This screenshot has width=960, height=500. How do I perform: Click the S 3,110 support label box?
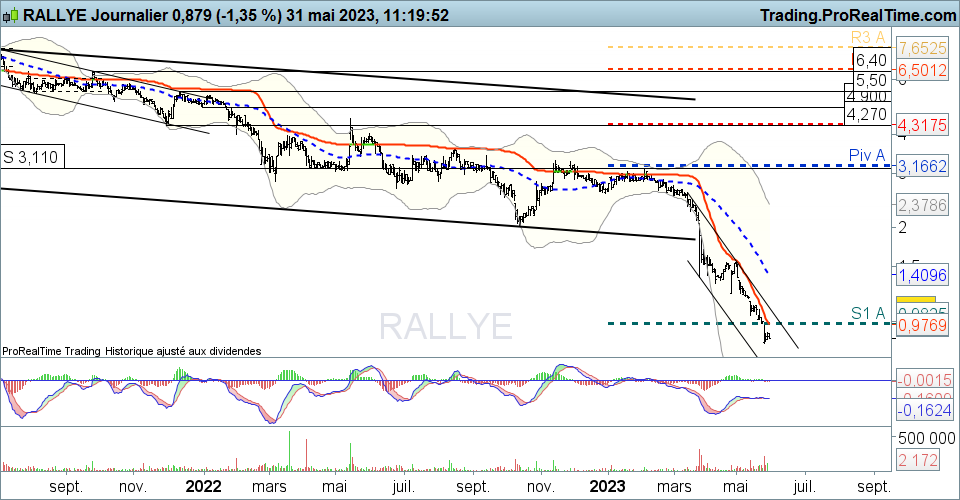pos(32,157)
